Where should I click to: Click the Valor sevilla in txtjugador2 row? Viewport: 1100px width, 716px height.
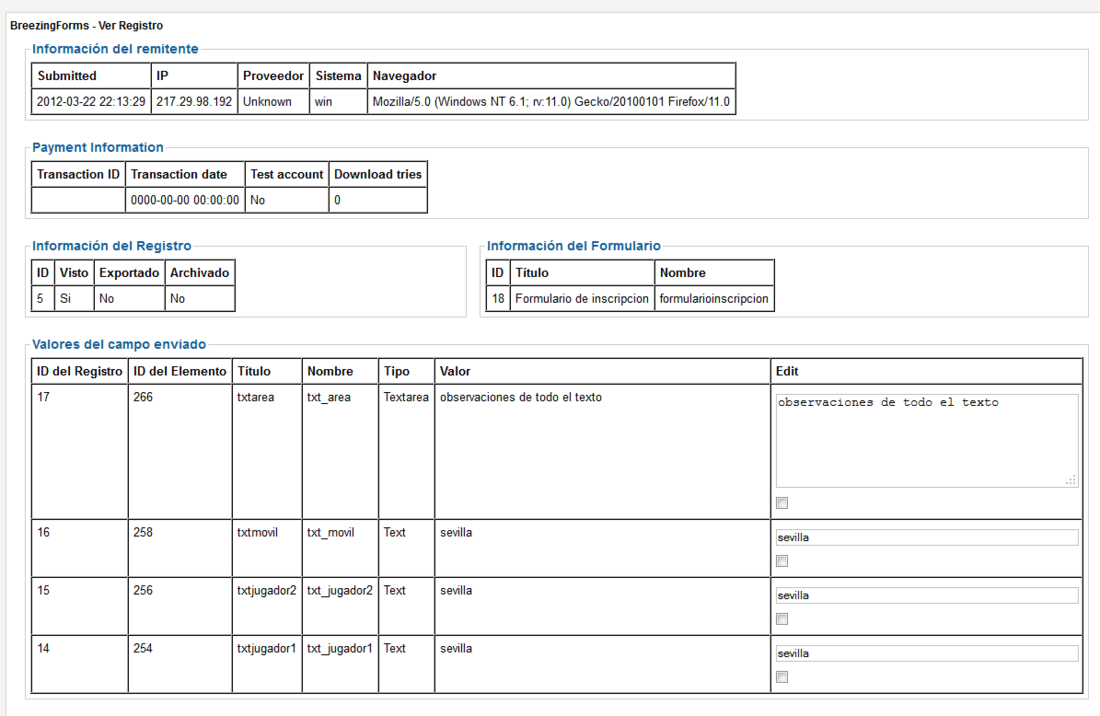pyautogui.click(x=456, y=590)
